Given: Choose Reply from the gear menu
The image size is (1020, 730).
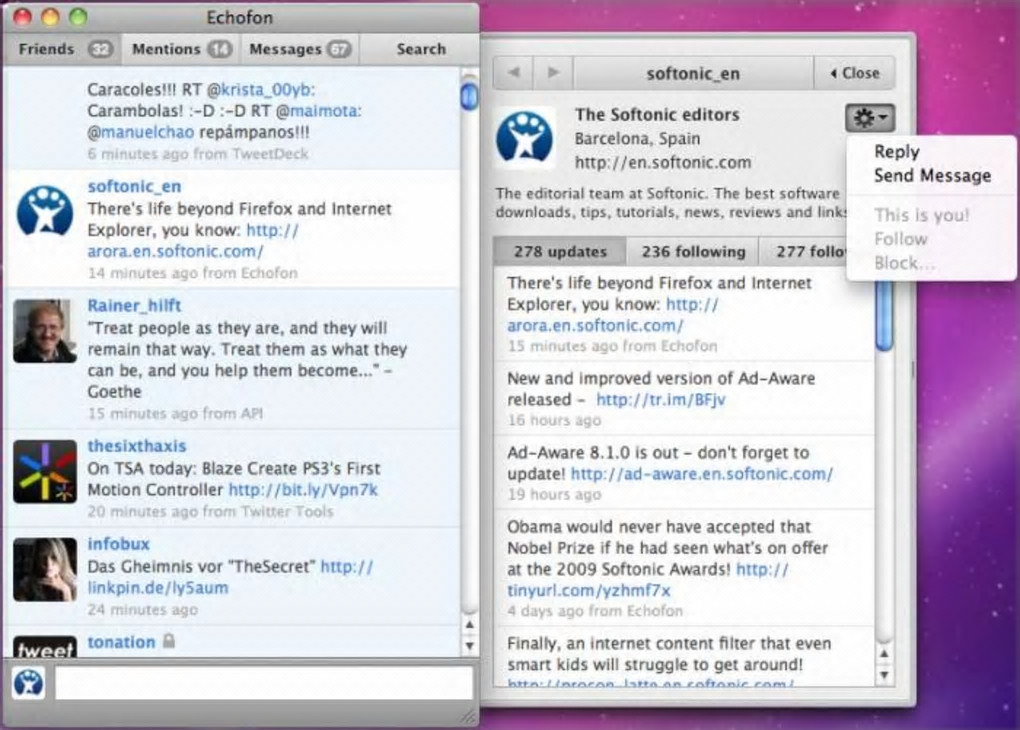Looking at the screenshot, I should click(896, 152).
